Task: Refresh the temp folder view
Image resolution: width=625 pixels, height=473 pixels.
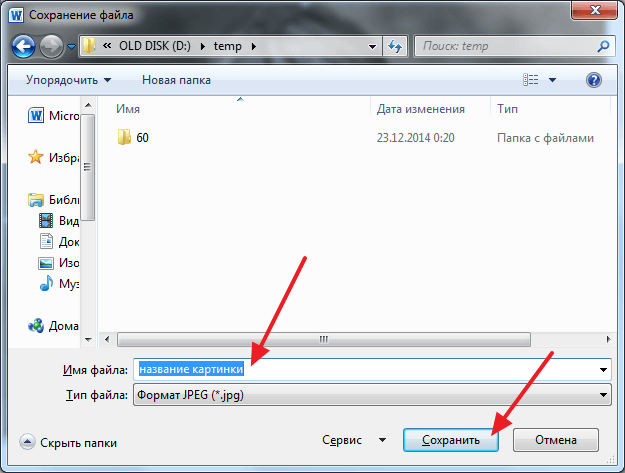Action: pyautogui.click(x=395, y=47)
